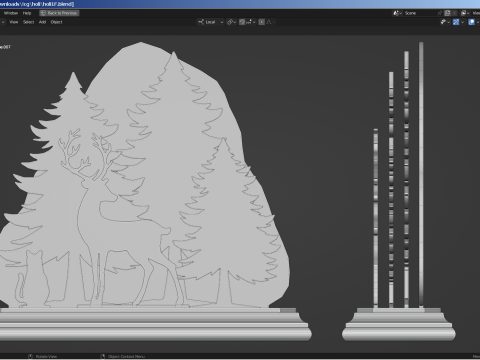
Task: Open the viewport Add menu
Action: coord(42,22)
